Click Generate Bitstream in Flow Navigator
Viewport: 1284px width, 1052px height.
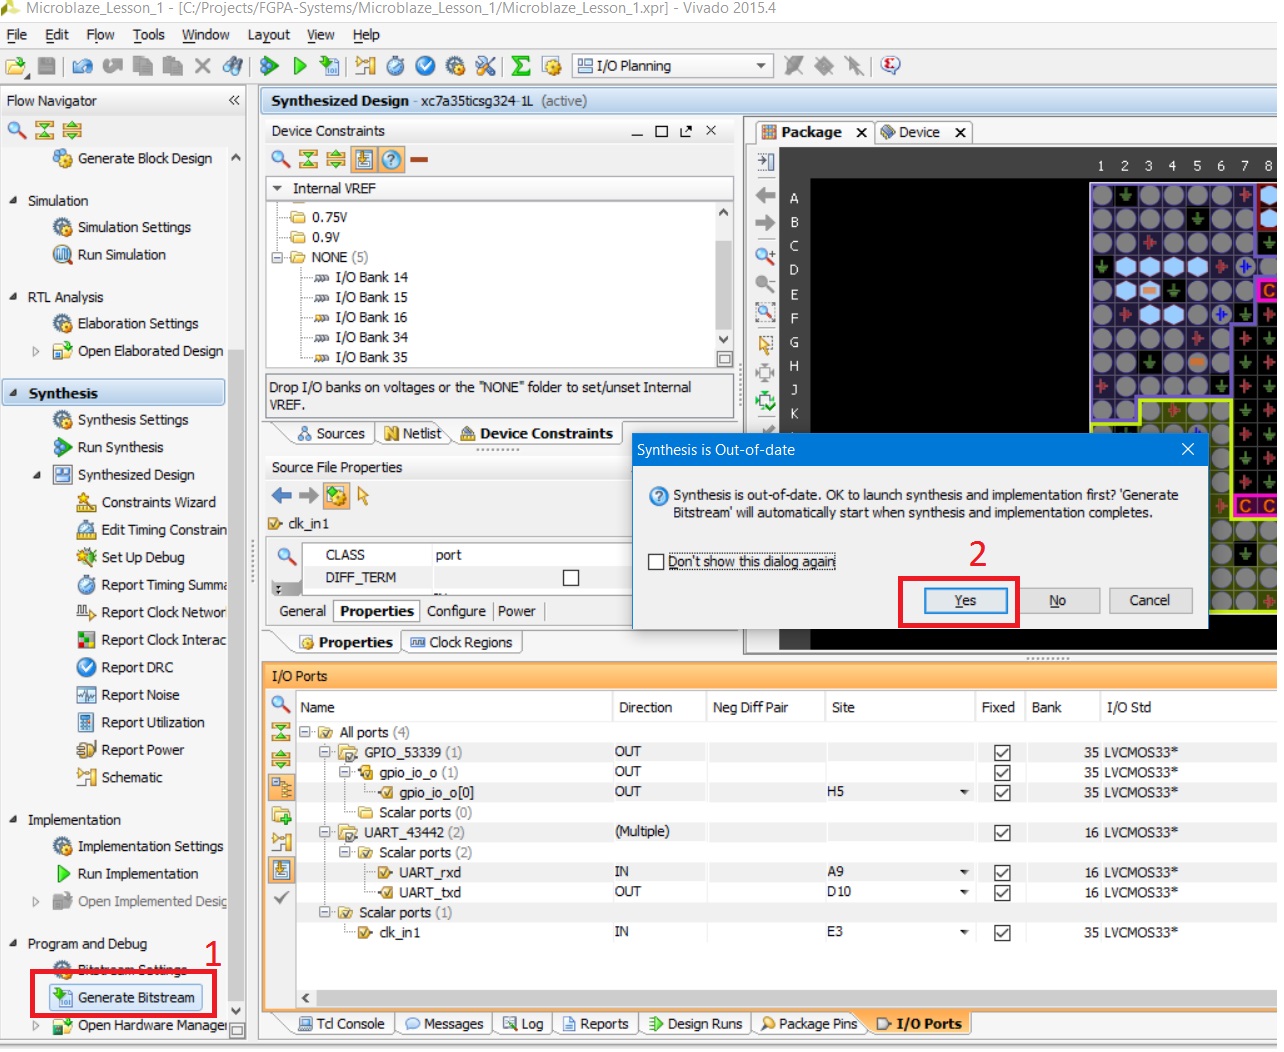click(136, 997)
